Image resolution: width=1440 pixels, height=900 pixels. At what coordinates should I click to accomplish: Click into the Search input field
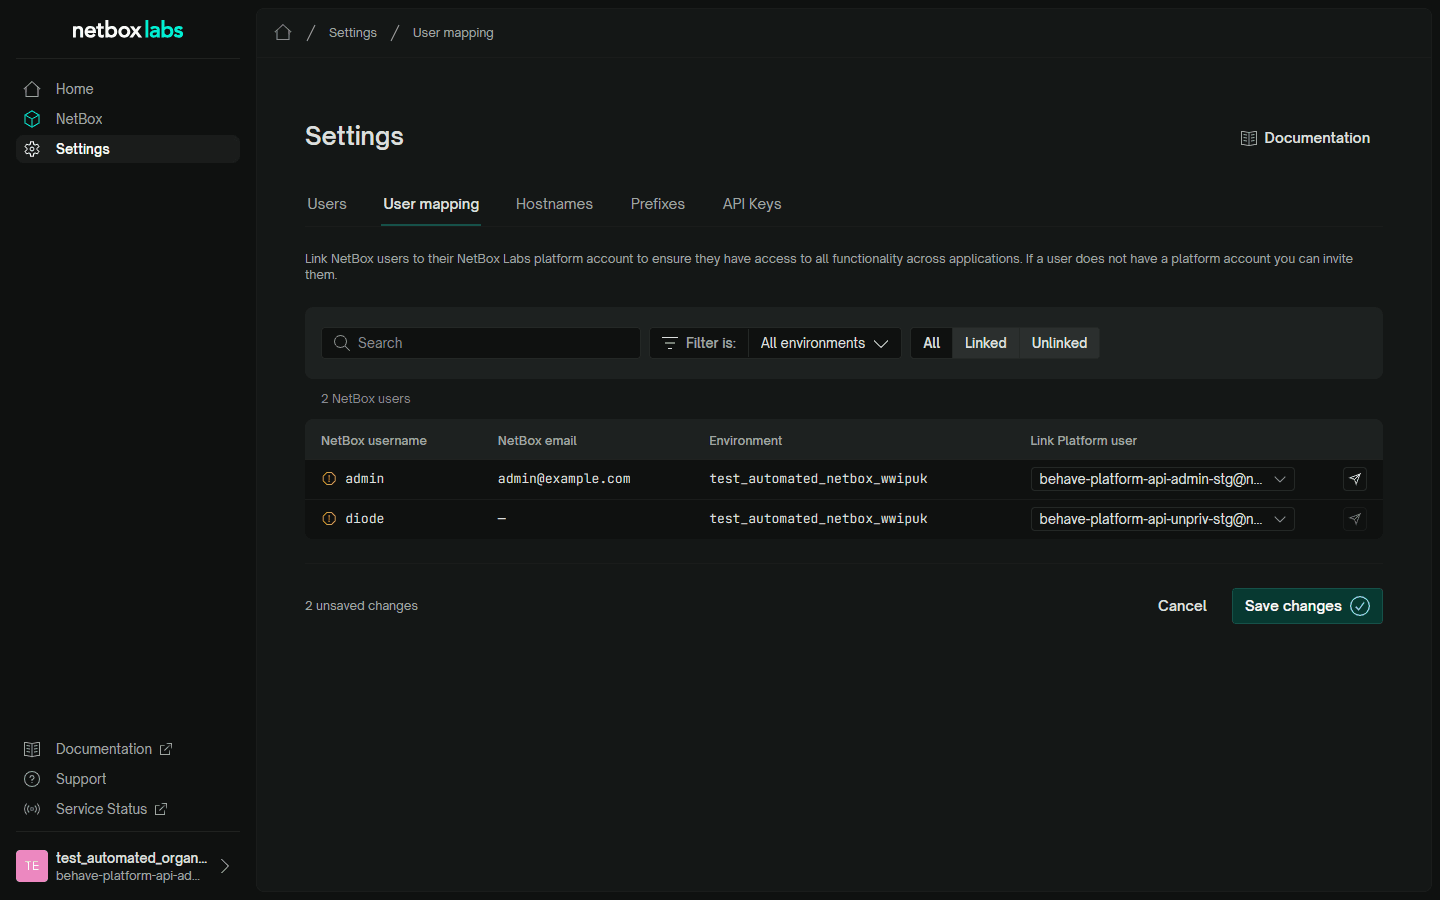[481, 343]
